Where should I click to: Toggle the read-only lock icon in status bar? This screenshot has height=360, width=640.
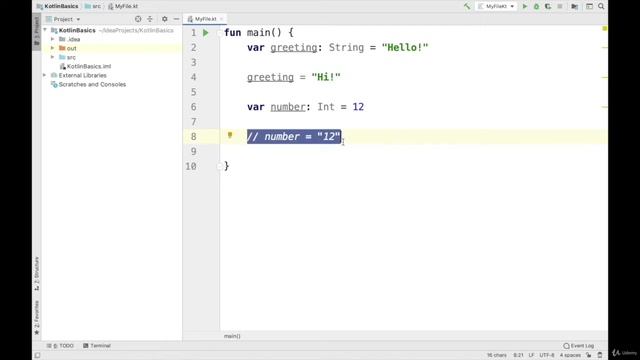pyautogui.click(x=589, y=355)
